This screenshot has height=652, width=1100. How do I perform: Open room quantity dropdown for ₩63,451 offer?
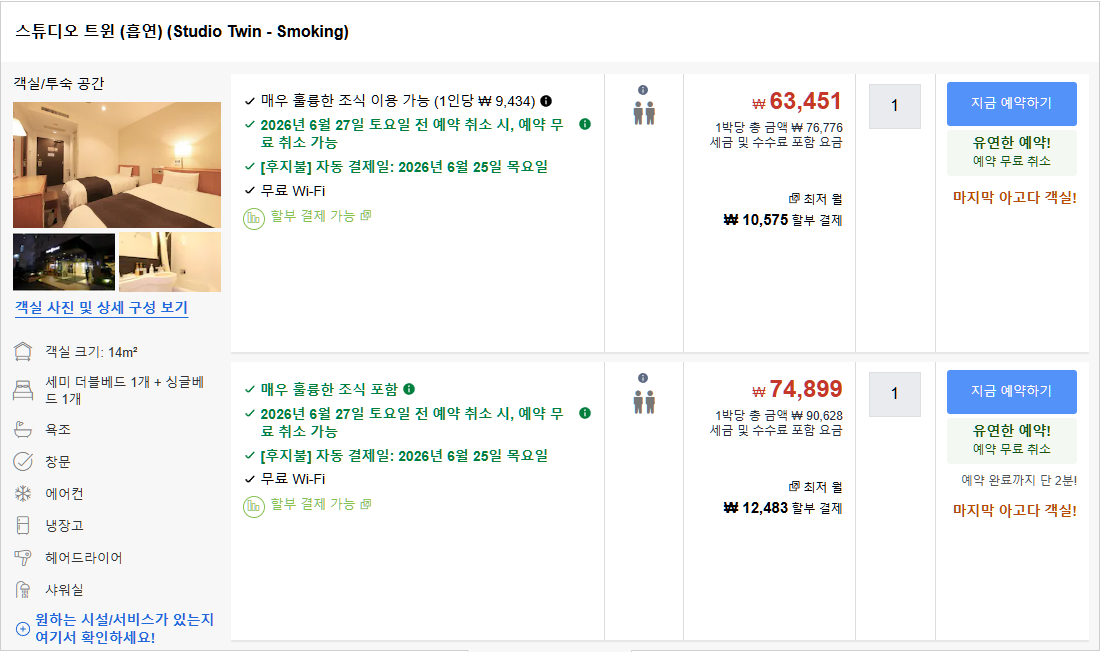click(x=894, y=106)
